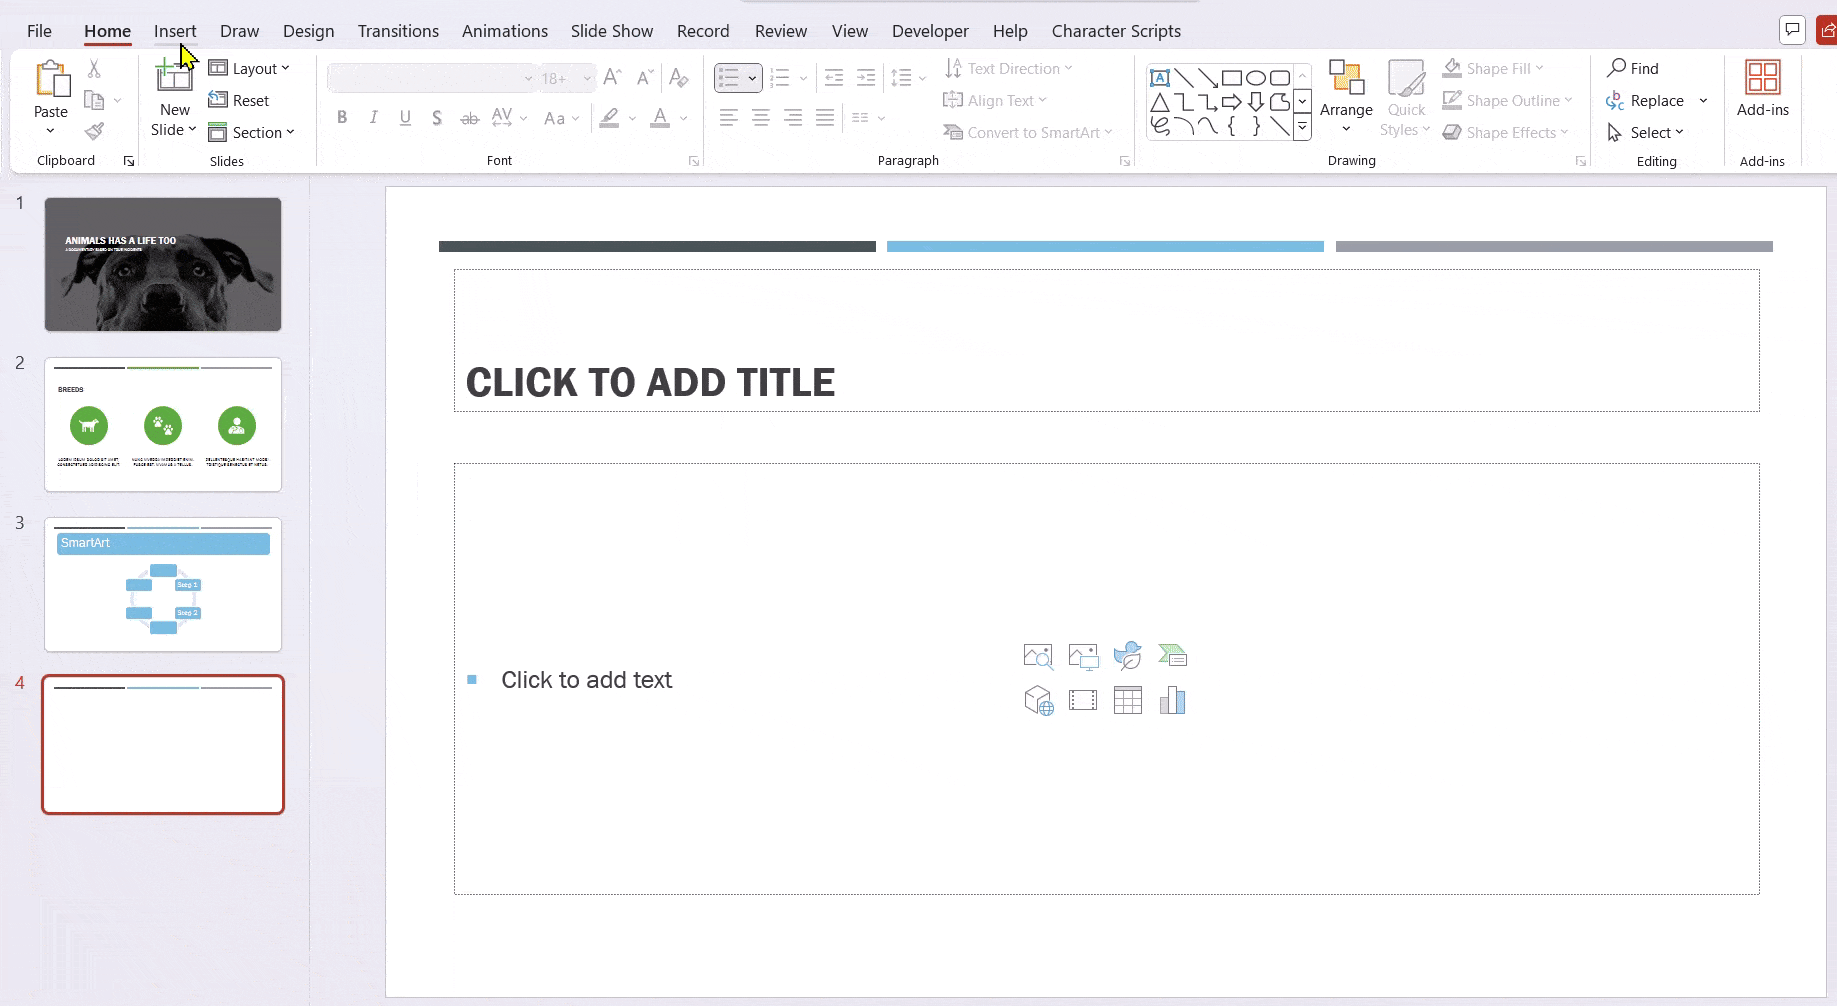Image resolution: width=1837 pixels, height=1006 pixels.
Task: Switch to the Transitions tab
Action: coord(398,30)
